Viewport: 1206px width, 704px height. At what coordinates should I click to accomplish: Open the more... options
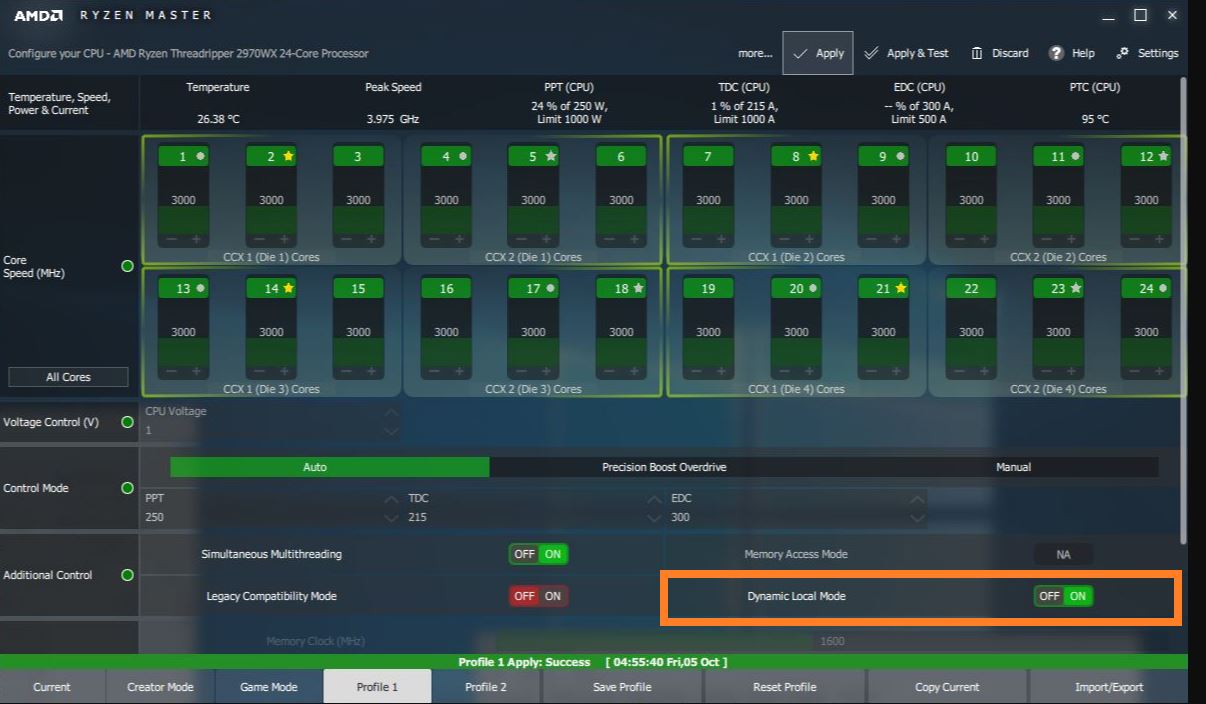click(755, 52)
